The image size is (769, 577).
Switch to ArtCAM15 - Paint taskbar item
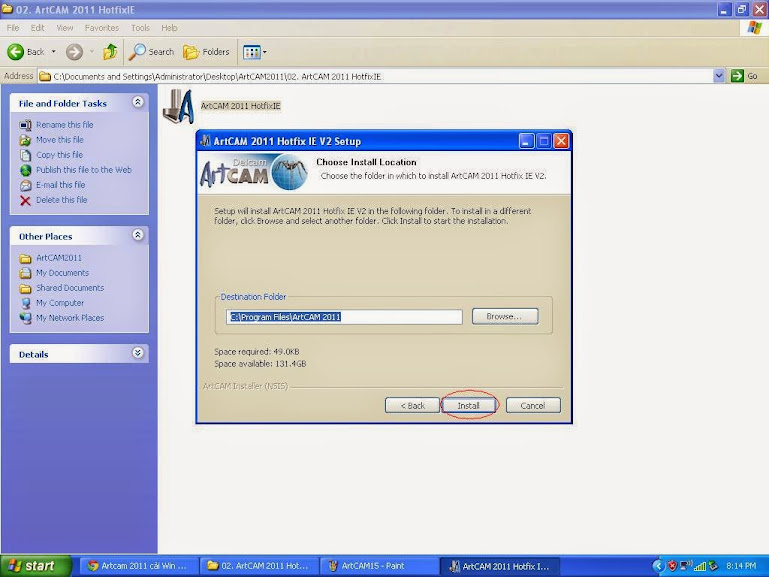(378, 566)
